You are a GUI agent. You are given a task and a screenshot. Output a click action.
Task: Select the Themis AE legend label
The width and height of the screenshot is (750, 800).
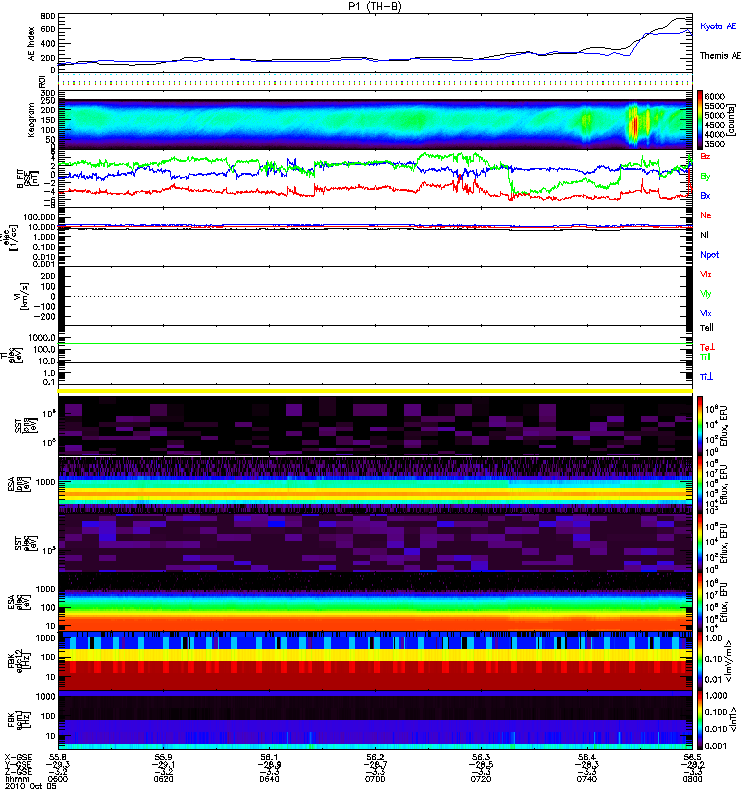[x=720, y=56]
